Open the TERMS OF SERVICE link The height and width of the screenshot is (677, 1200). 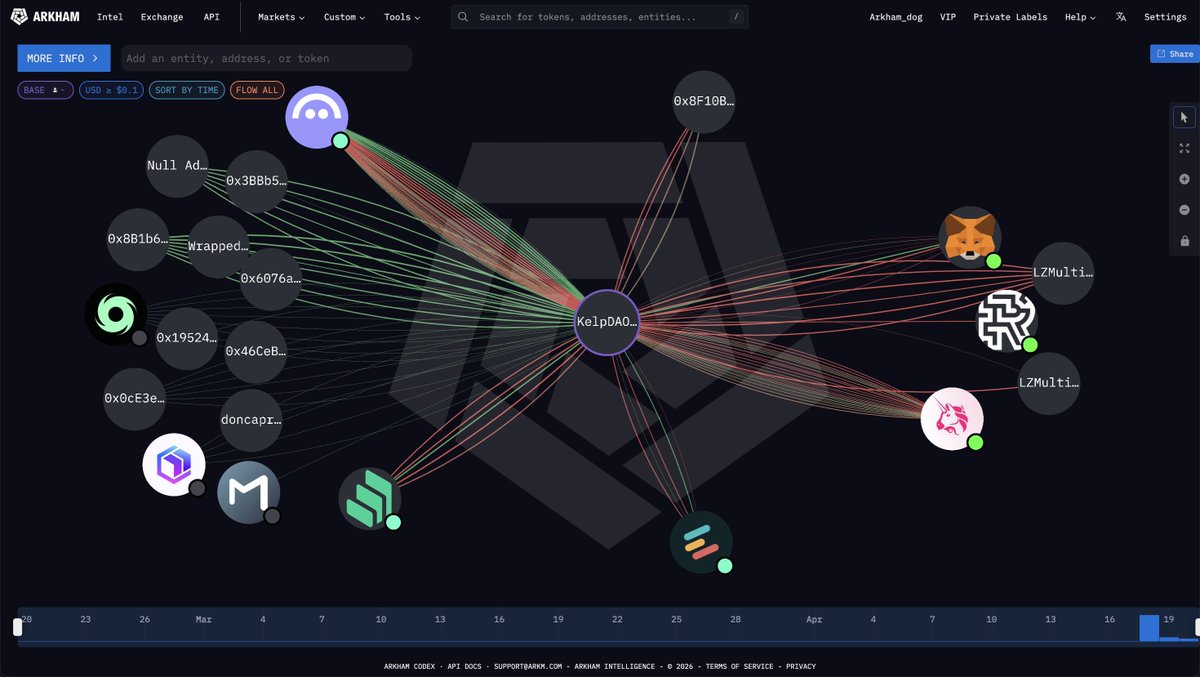tap(739, 666)
